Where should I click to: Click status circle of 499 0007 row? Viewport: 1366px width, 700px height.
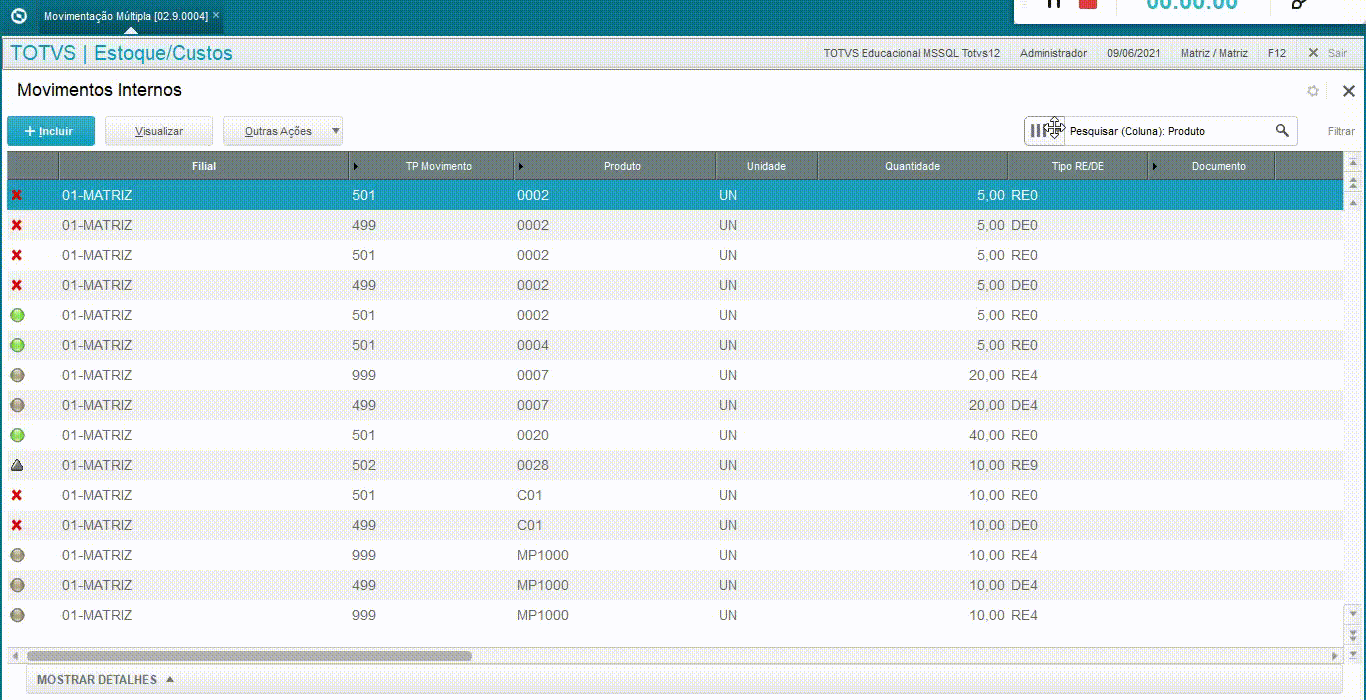(17, 405)
